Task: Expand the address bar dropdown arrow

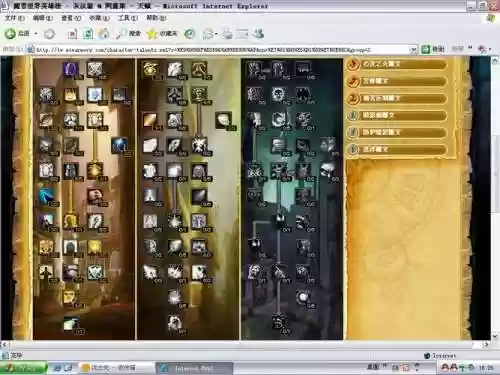Action: click(x=414, y=50)
